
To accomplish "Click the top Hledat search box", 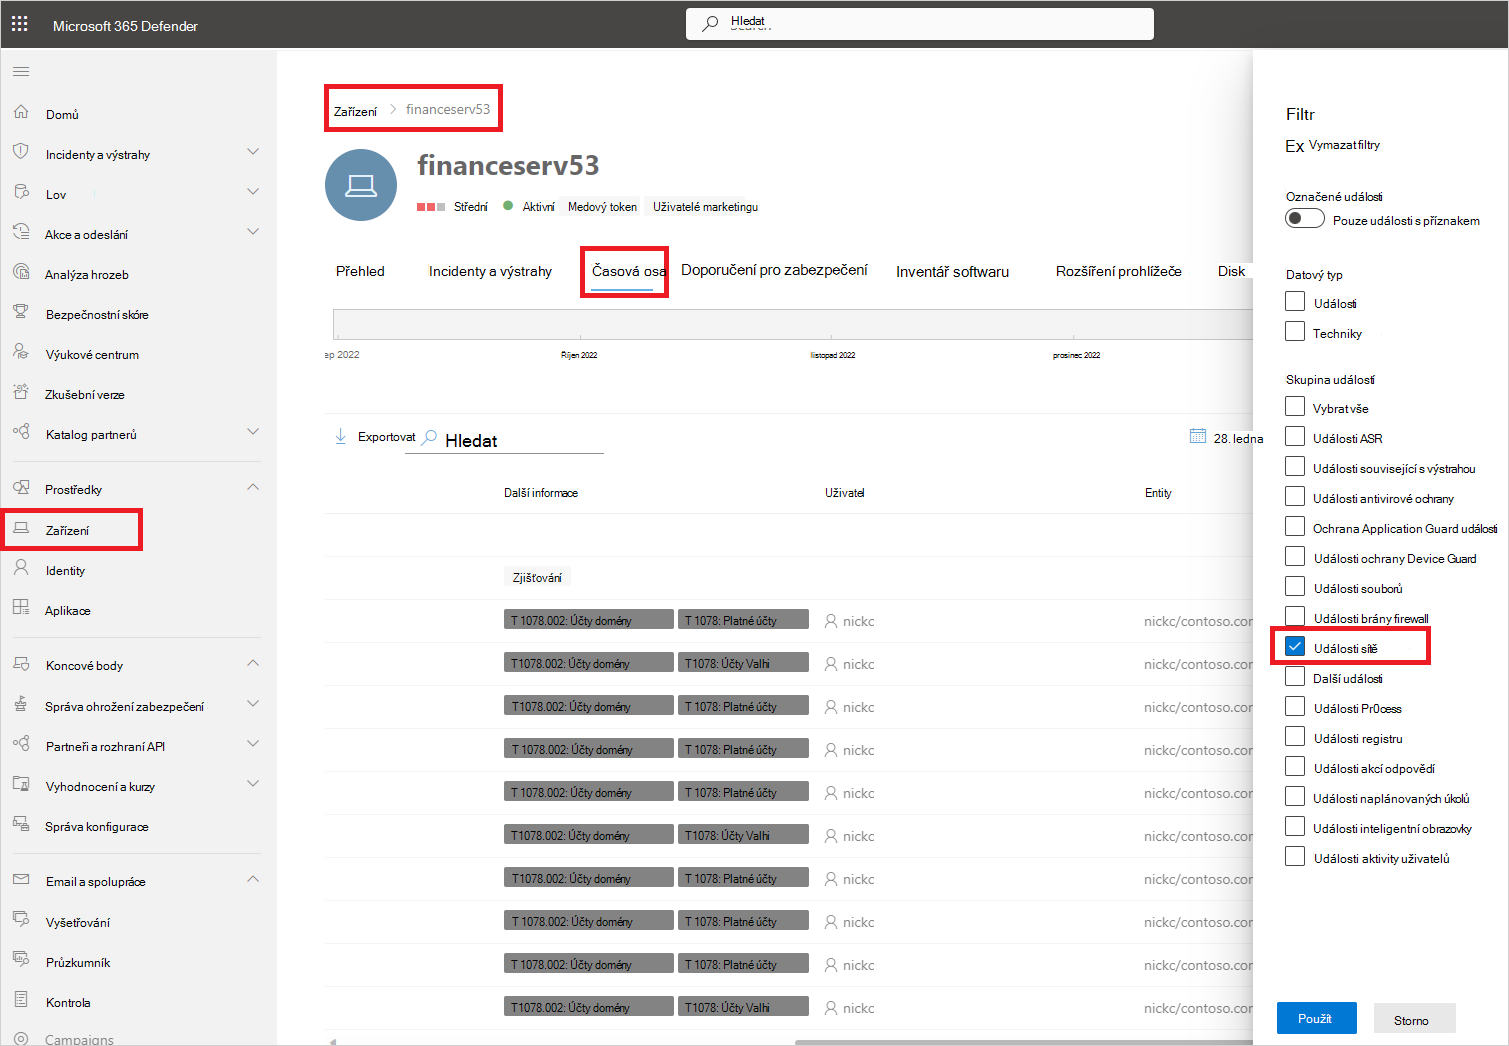I will 920,24.
